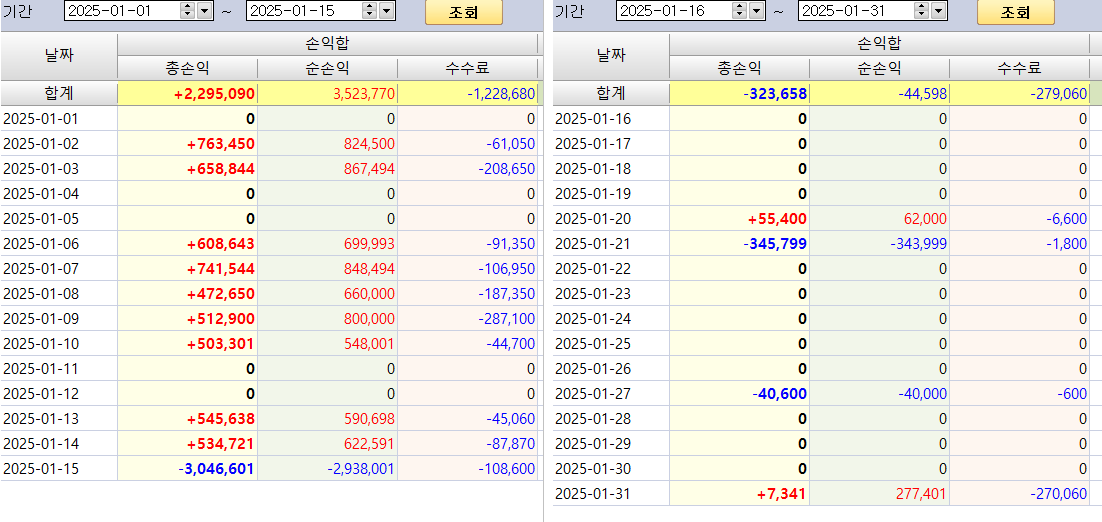The image size is (1102, 522).
Task: Click the -61,050 fee value
Action: pos(510,144)
